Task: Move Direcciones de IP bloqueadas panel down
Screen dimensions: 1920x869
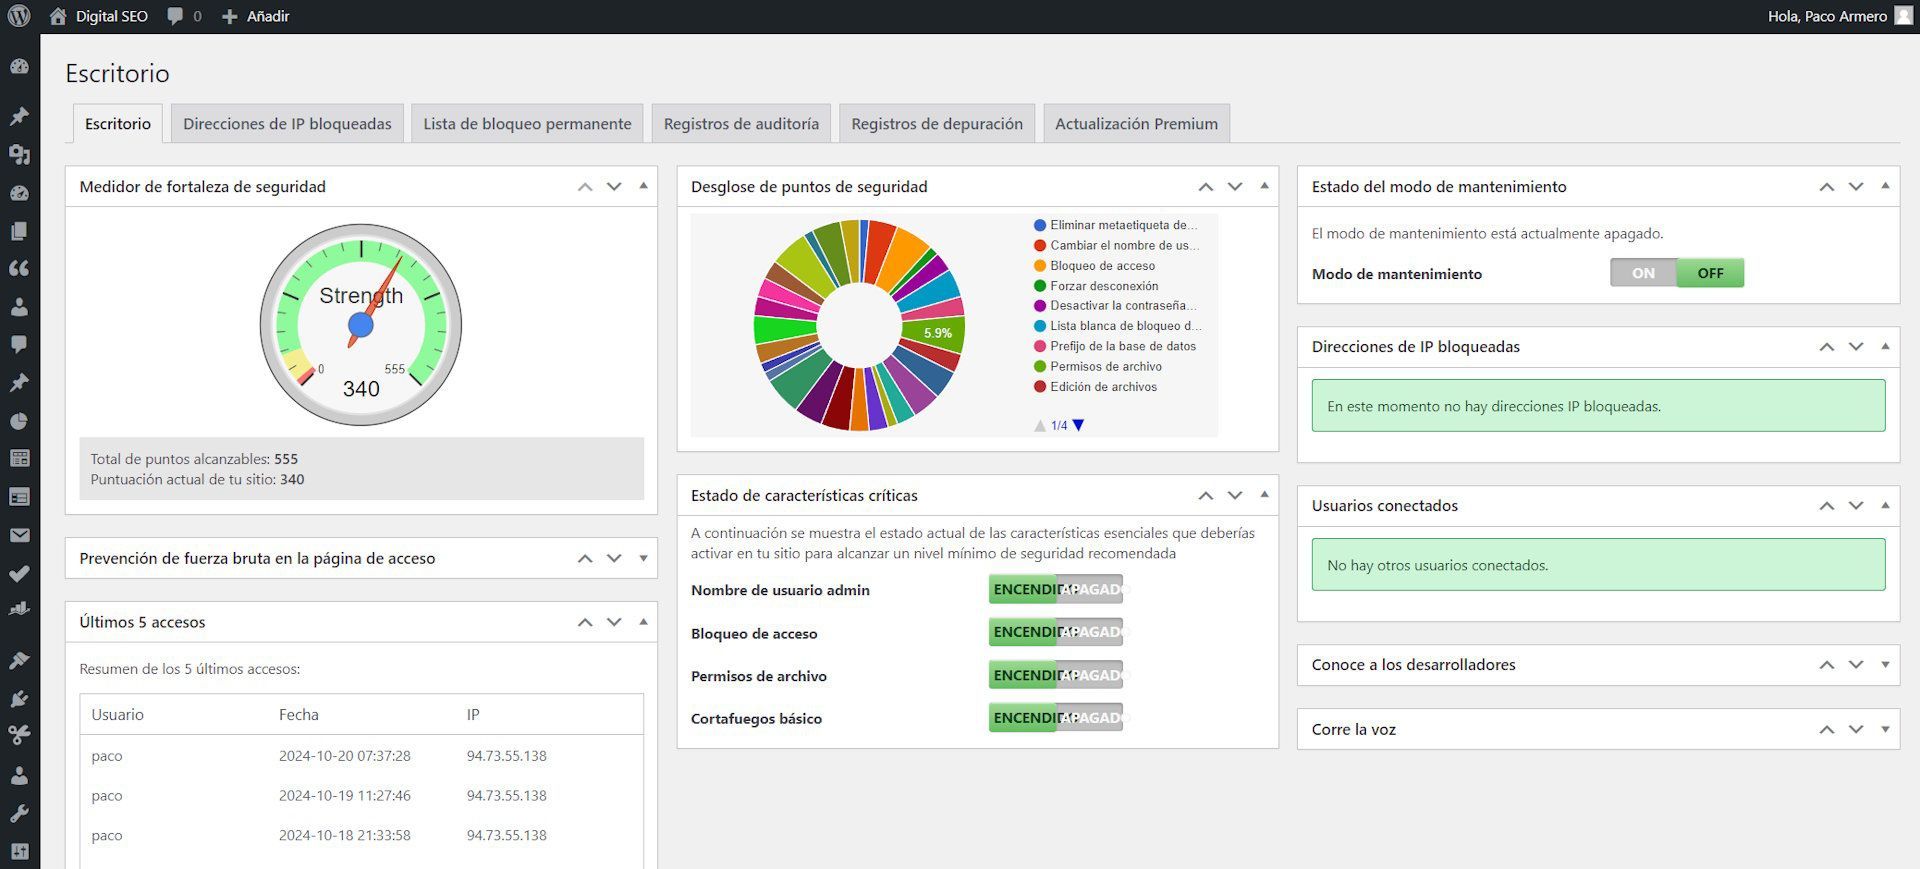Action: (x=1856, y=347)
